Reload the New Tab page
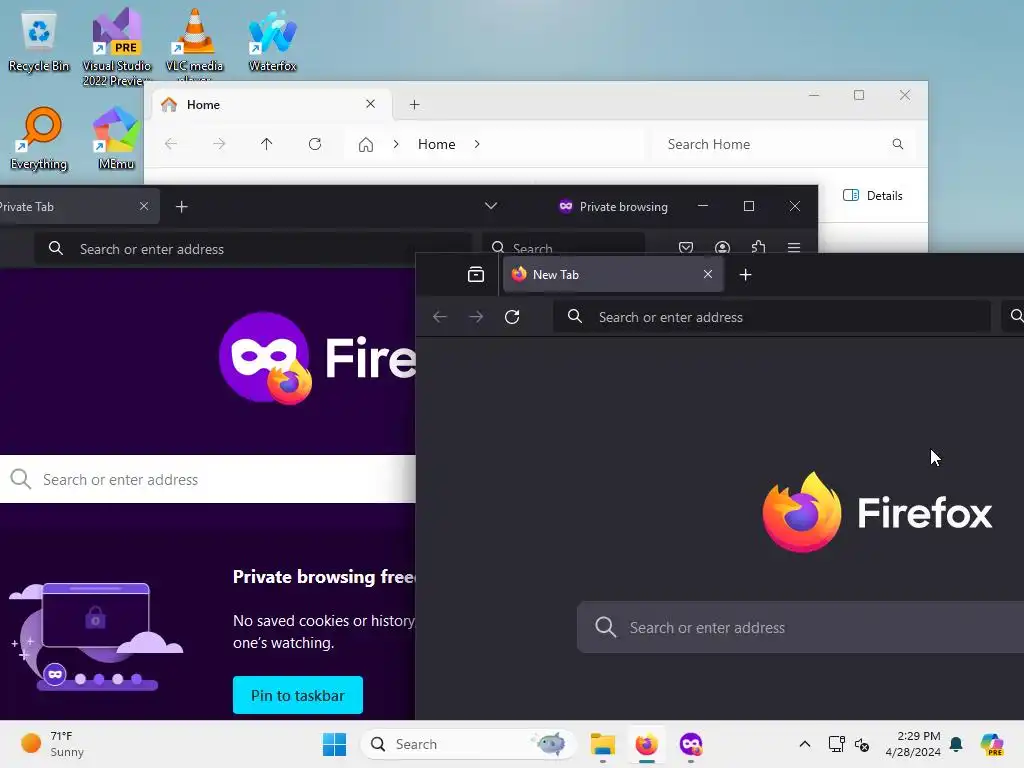Screen dimensions: 1024x768 click(x=512, y=317)
